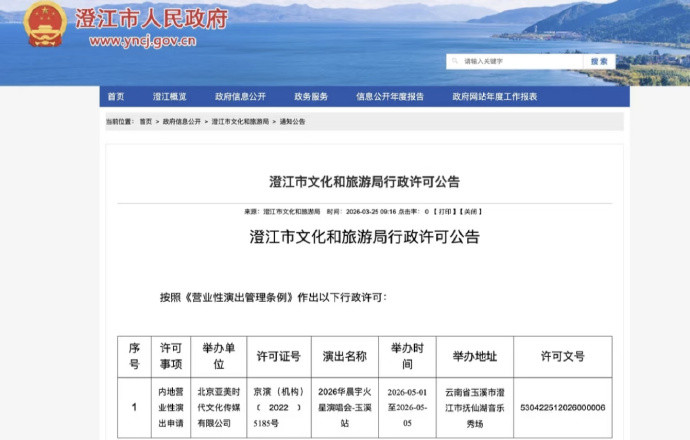Click the search magnifier icon
The image size is (690, 440).
pos(455,61)
